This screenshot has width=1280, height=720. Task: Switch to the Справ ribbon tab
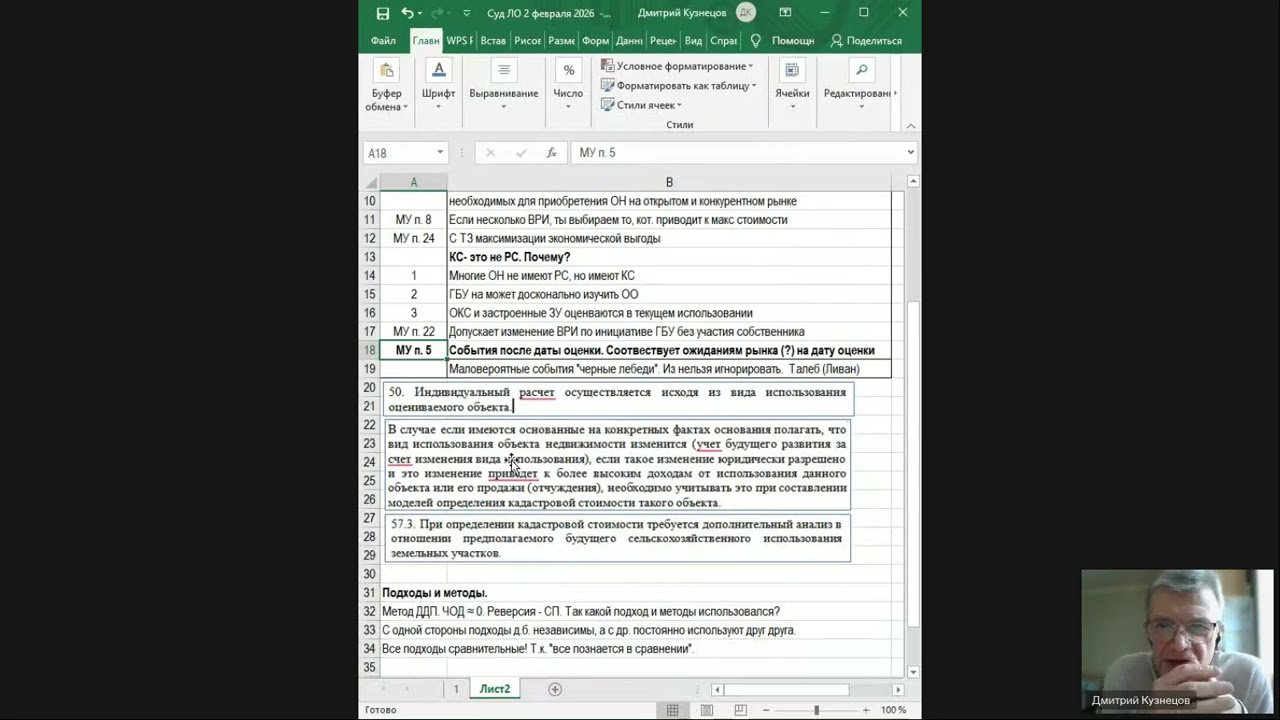(x=723, y=41)
